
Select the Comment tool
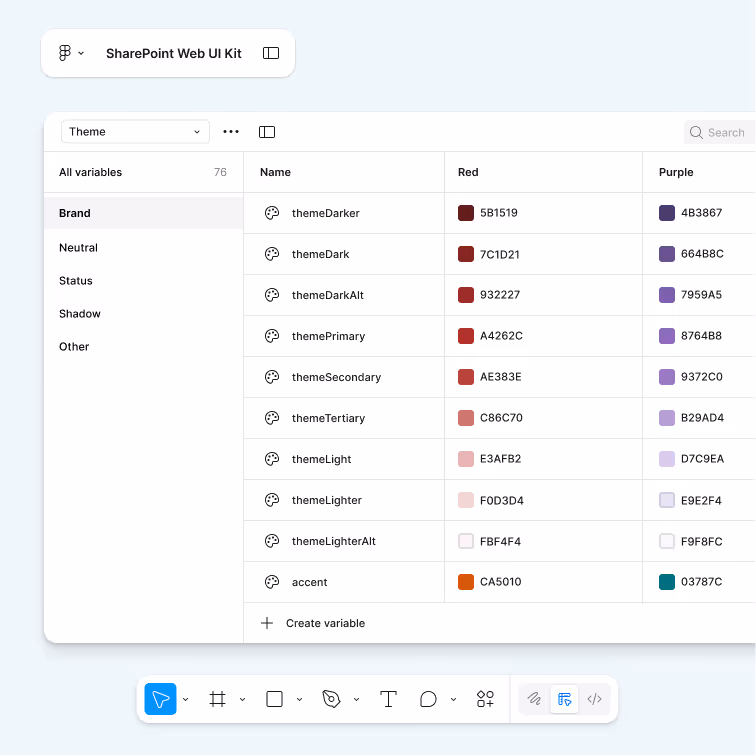click(x=428, y=699)
